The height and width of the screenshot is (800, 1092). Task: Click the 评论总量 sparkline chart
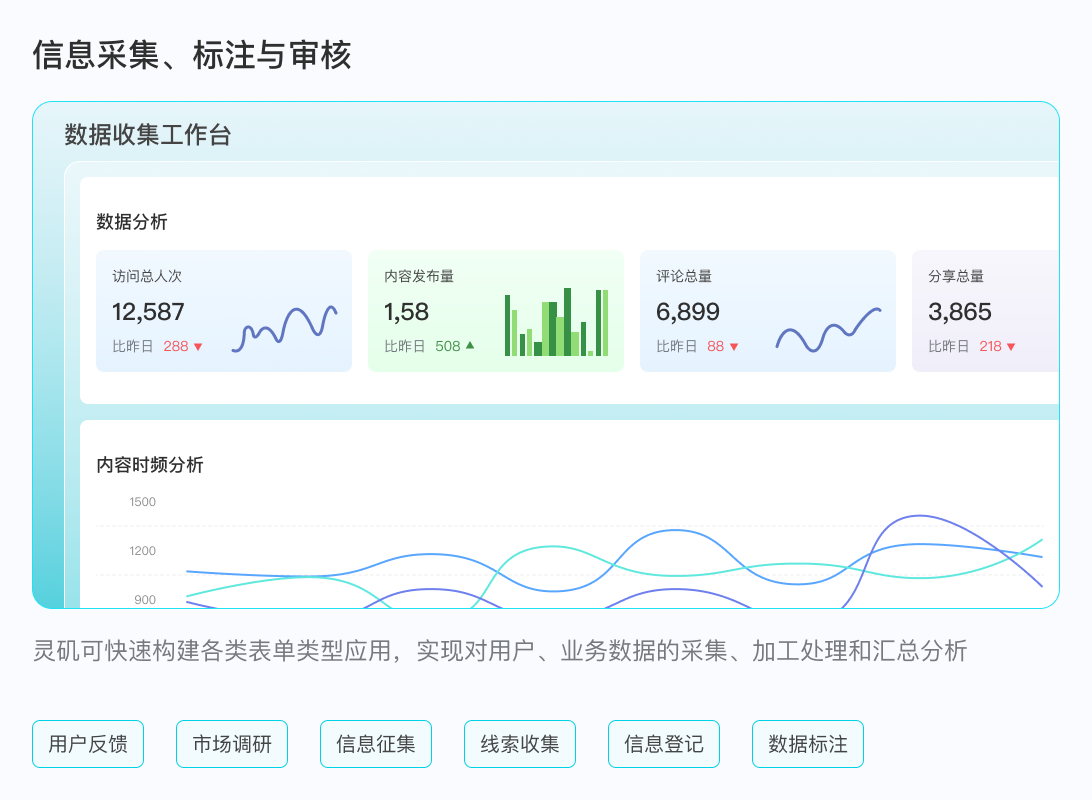[829, 329]
